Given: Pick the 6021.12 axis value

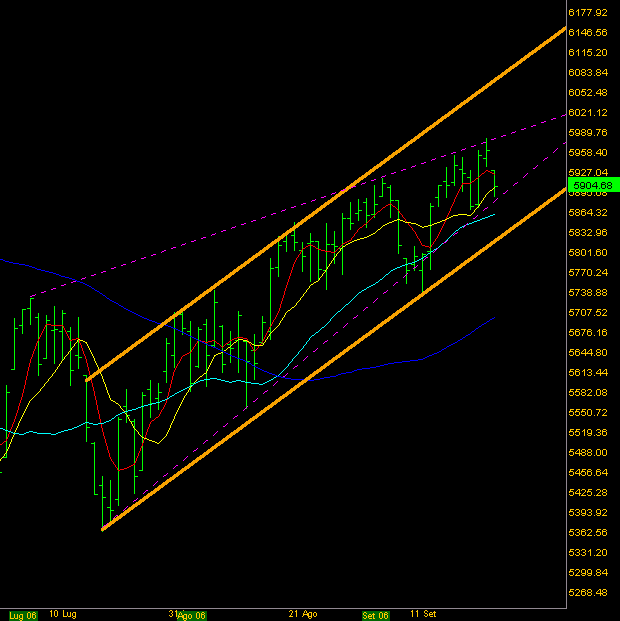Looking at the screenshot, I should pyautogui.click(x=588, y=112).
